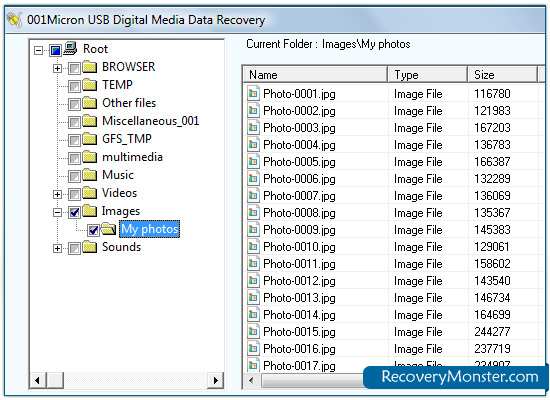
Task: Click the tree panel left scroll arrow
Action: pyautogui.click(x=38, y=380)
